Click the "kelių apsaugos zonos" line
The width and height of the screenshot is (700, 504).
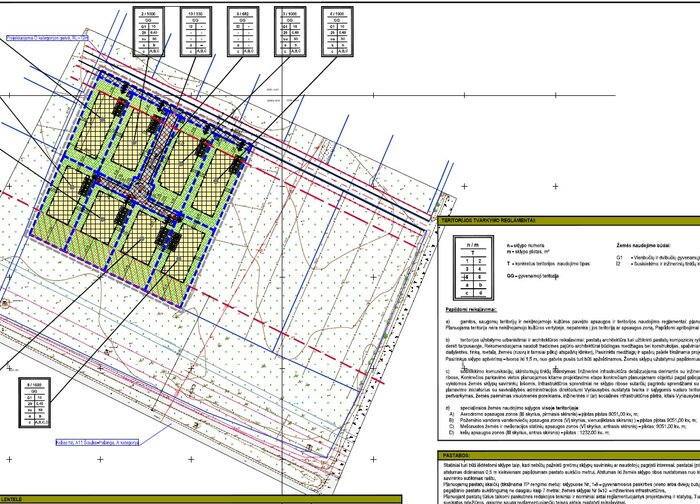529,433
